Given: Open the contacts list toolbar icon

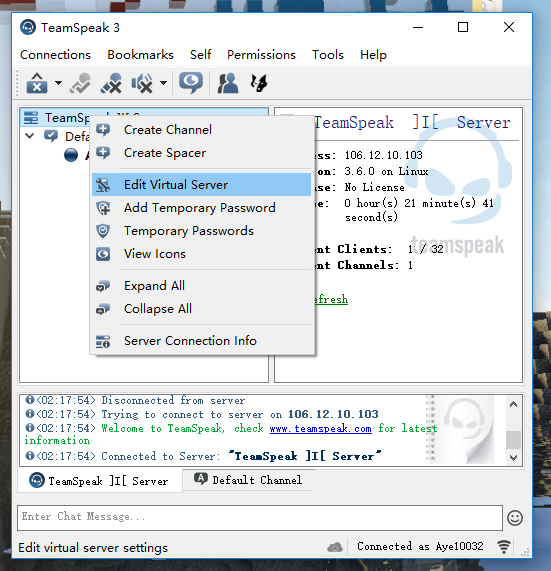Looking at the screenshot, I should coord(228,83).
